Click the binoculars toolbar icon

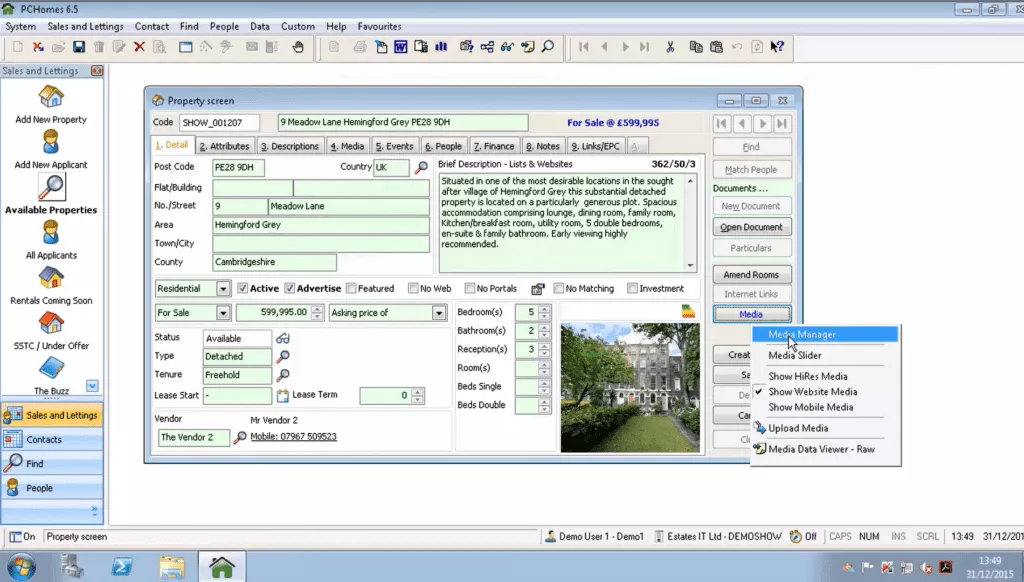coord(507,47)
